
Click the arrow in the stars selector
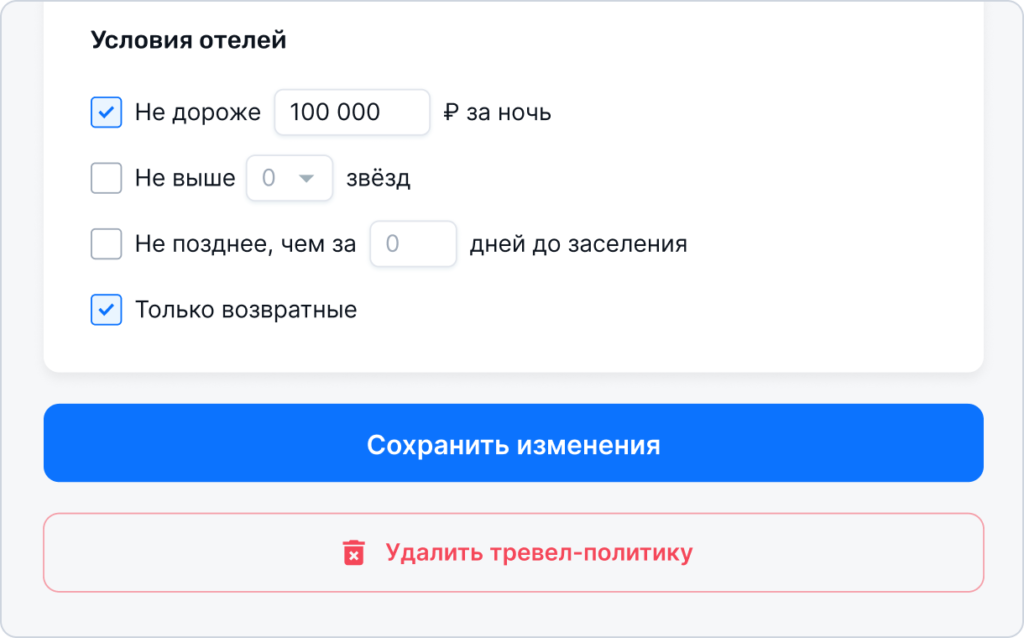click(306, 178)
